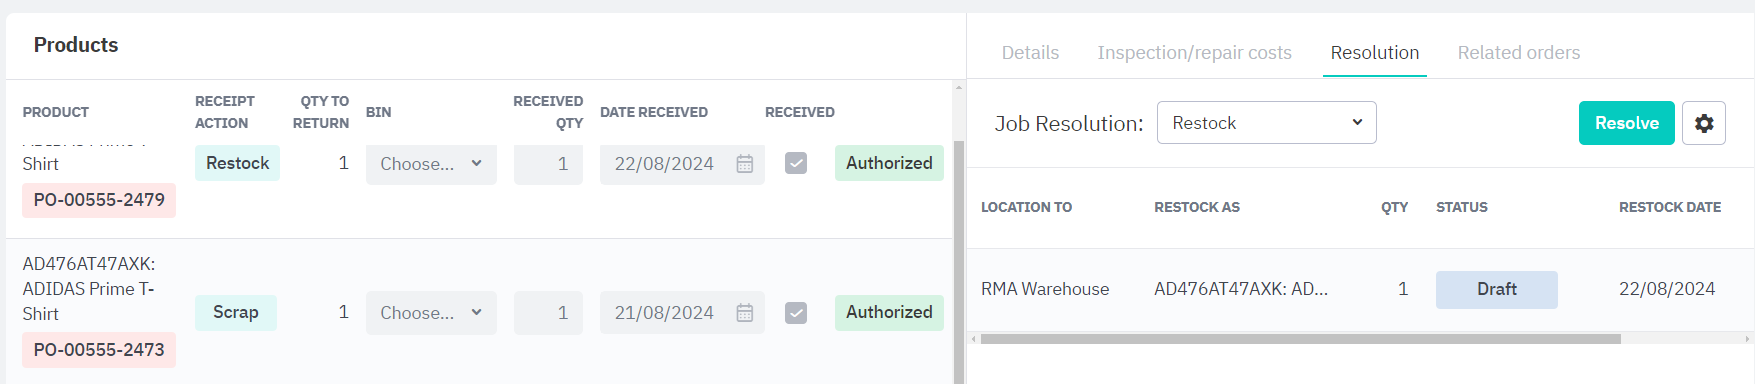Switch to the Details tab
Image resolution: width=1755 pixels, height=384 pixels.
click(1030, 53)
